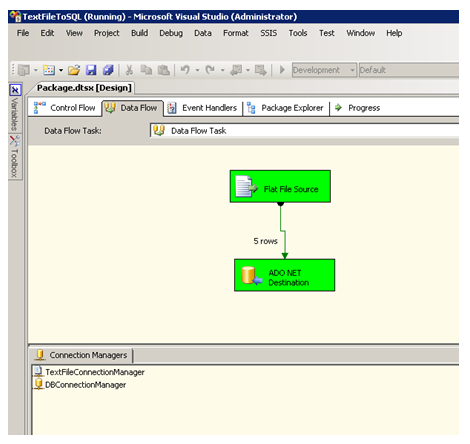
Task: Open the SSIS menu
Action: tap(269, 33)
